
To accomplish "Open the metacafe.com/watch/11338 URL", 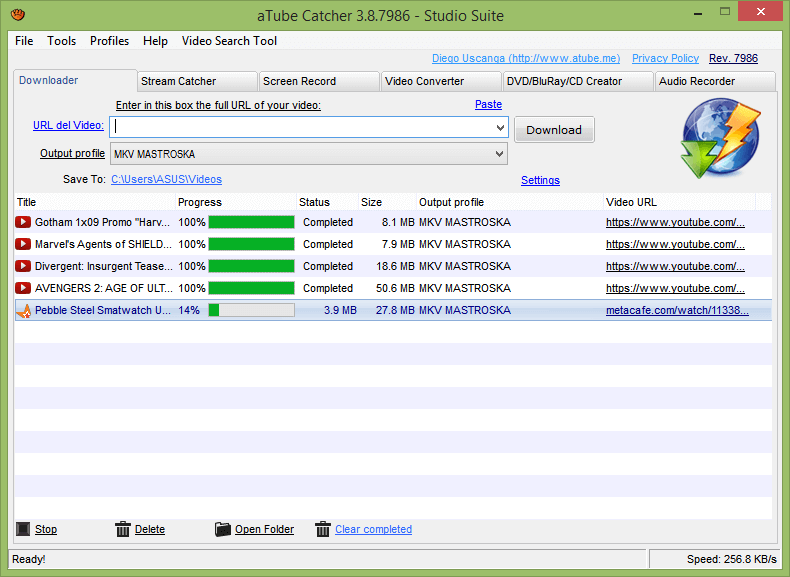I will coord(677,310).
